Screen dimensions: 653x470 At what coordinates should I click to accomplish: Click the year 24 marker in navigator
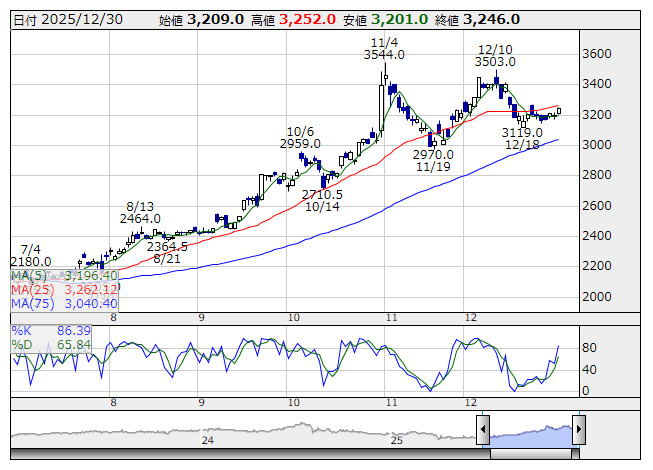(x=207, y=440)
